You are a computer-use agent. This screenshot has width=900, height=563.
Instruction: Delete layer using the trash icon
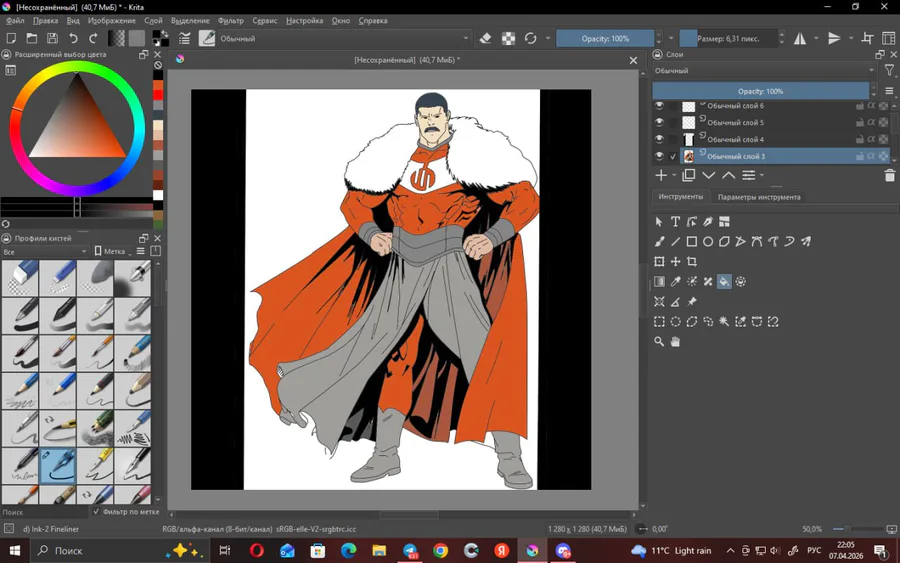[x=889, y=176]
